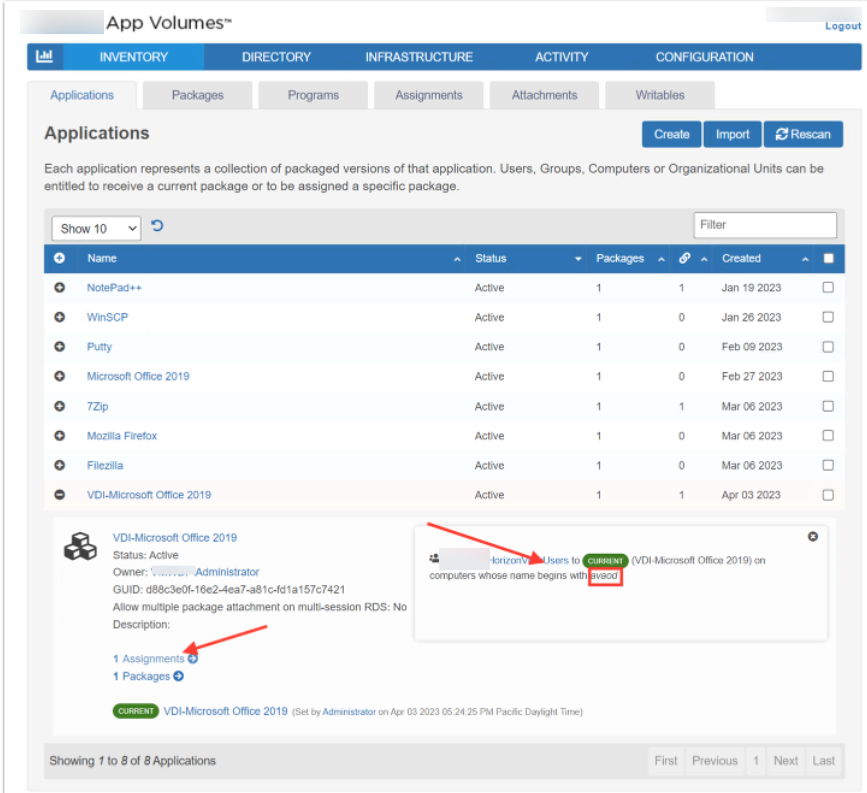Click the arrow icon next to Packages
The height and width of the screenshot is (793, 867).
pos(179,676)
